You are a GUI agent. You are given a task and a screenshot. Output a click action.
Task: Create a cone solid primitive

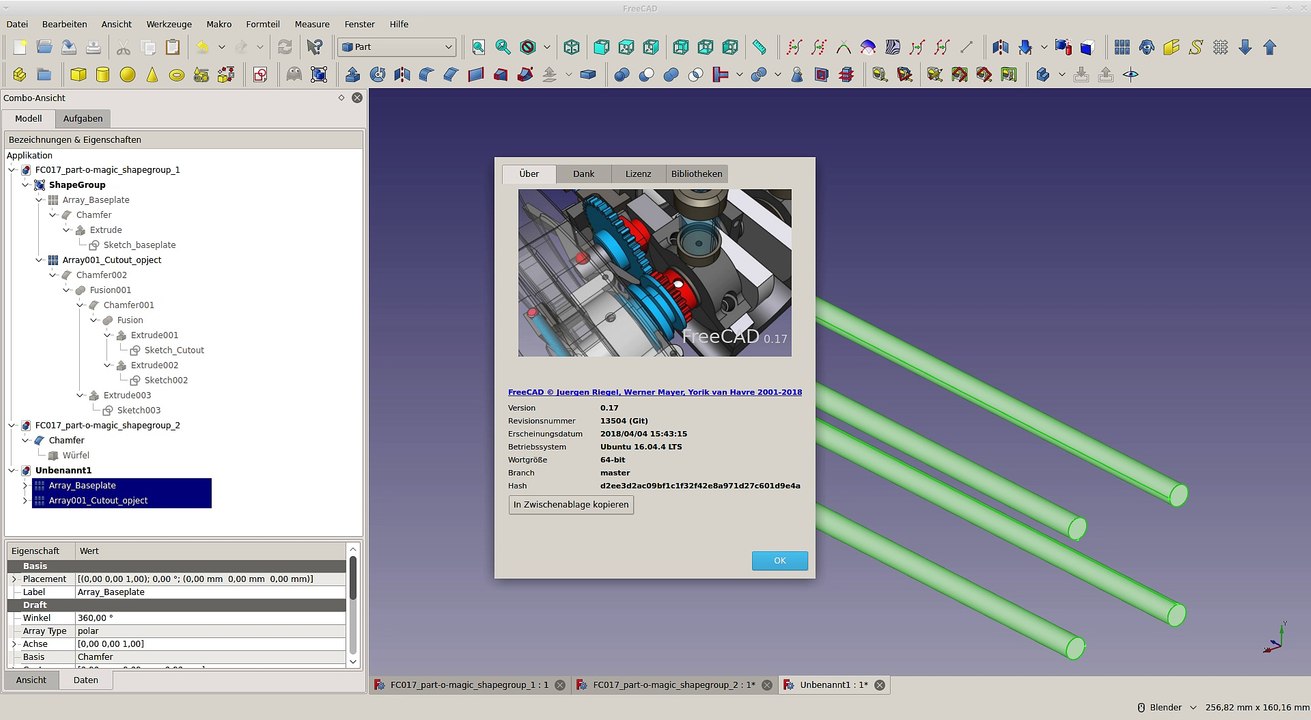tap(152, 74)
